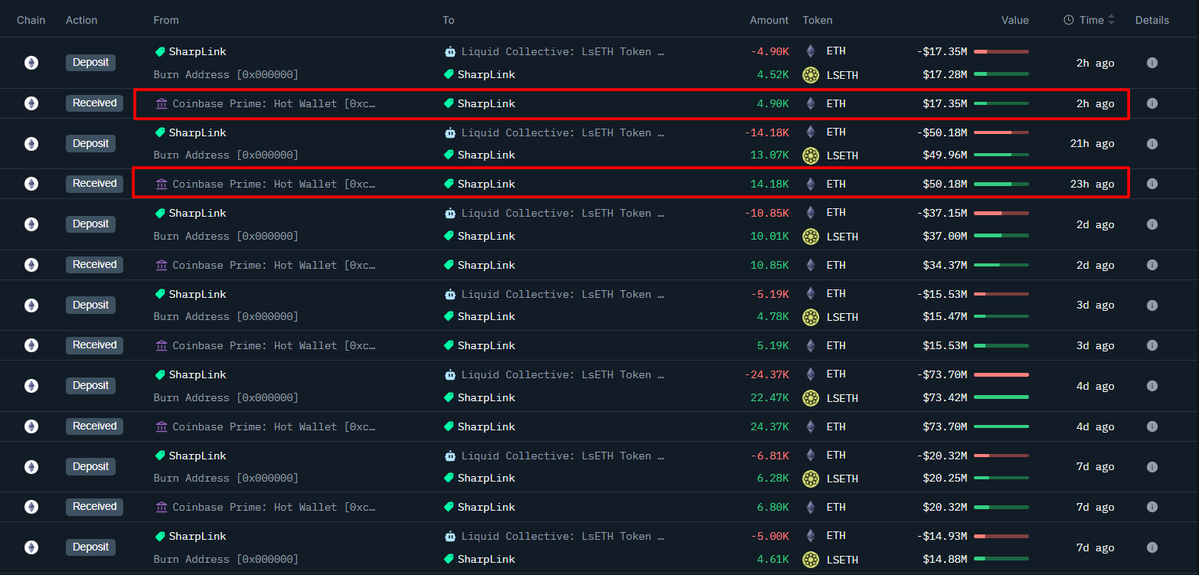The image size is (1199, 575).
Task: Select the 6.28K LSETH amount
Action: 773,479
